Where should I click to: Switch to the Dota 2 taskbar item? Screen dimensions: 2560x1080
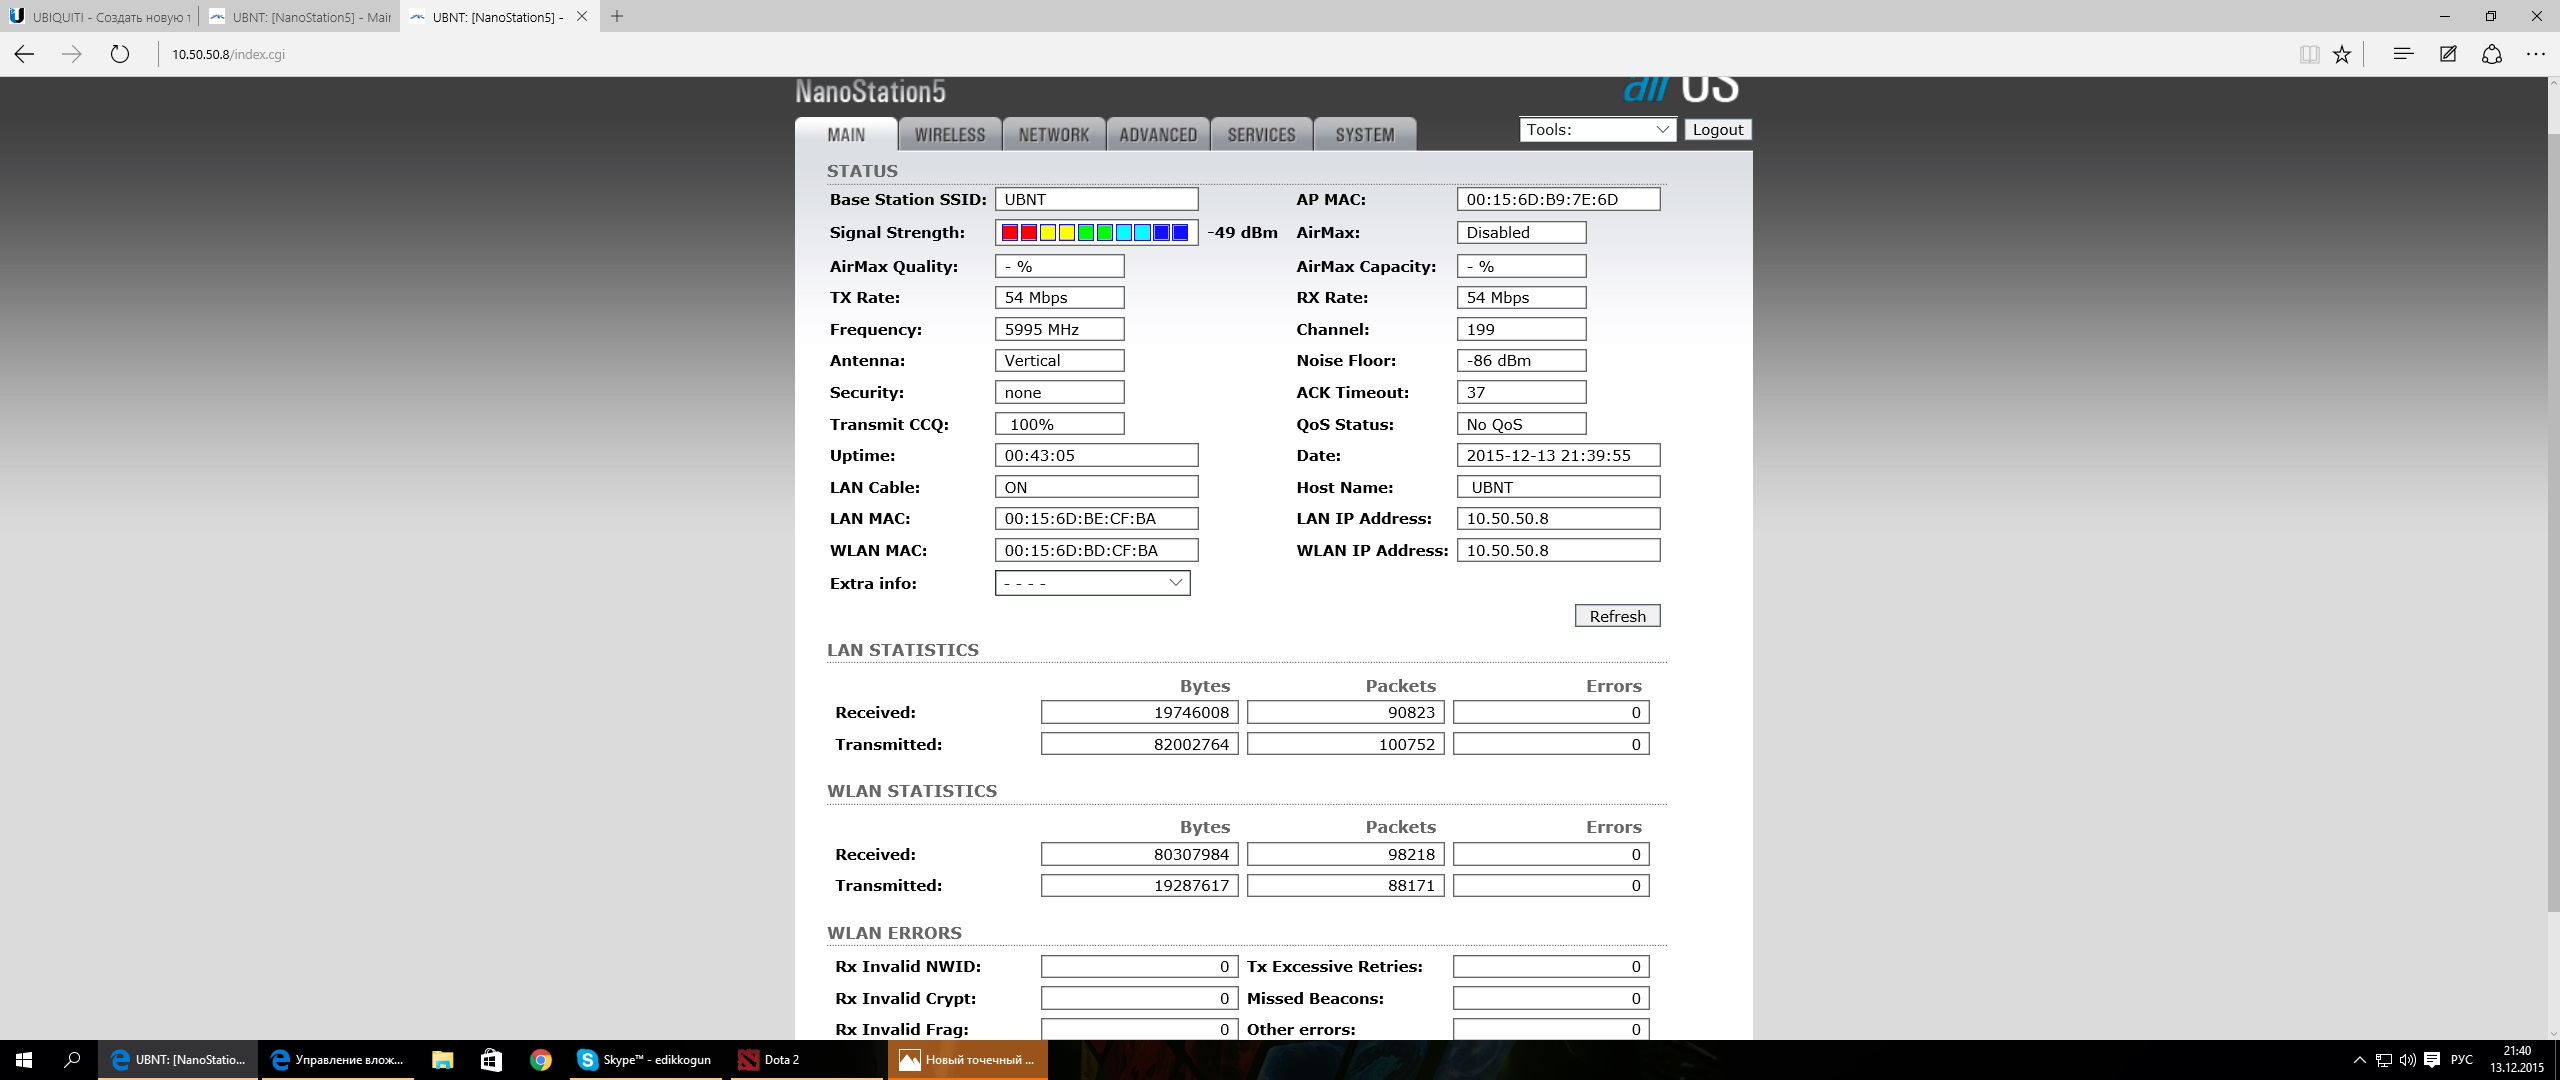[806, 1060]
